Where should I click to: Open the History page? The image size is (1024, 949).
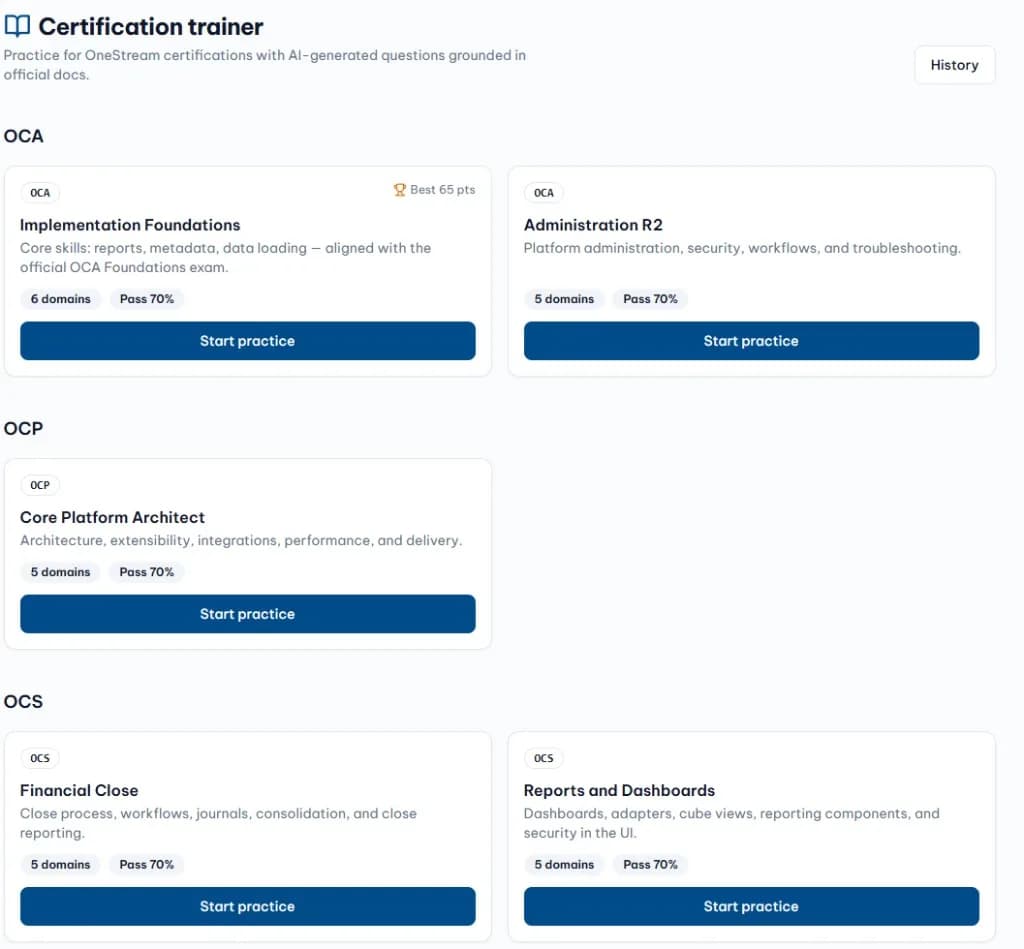click(954, 65)
